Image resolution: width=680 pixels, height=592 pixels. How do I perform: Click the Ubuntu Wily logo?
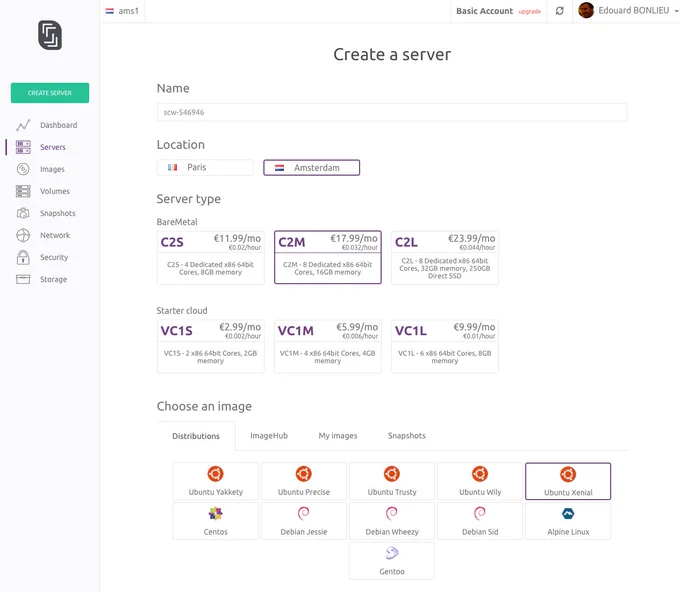pyautogui.click(x=480, y=474)
